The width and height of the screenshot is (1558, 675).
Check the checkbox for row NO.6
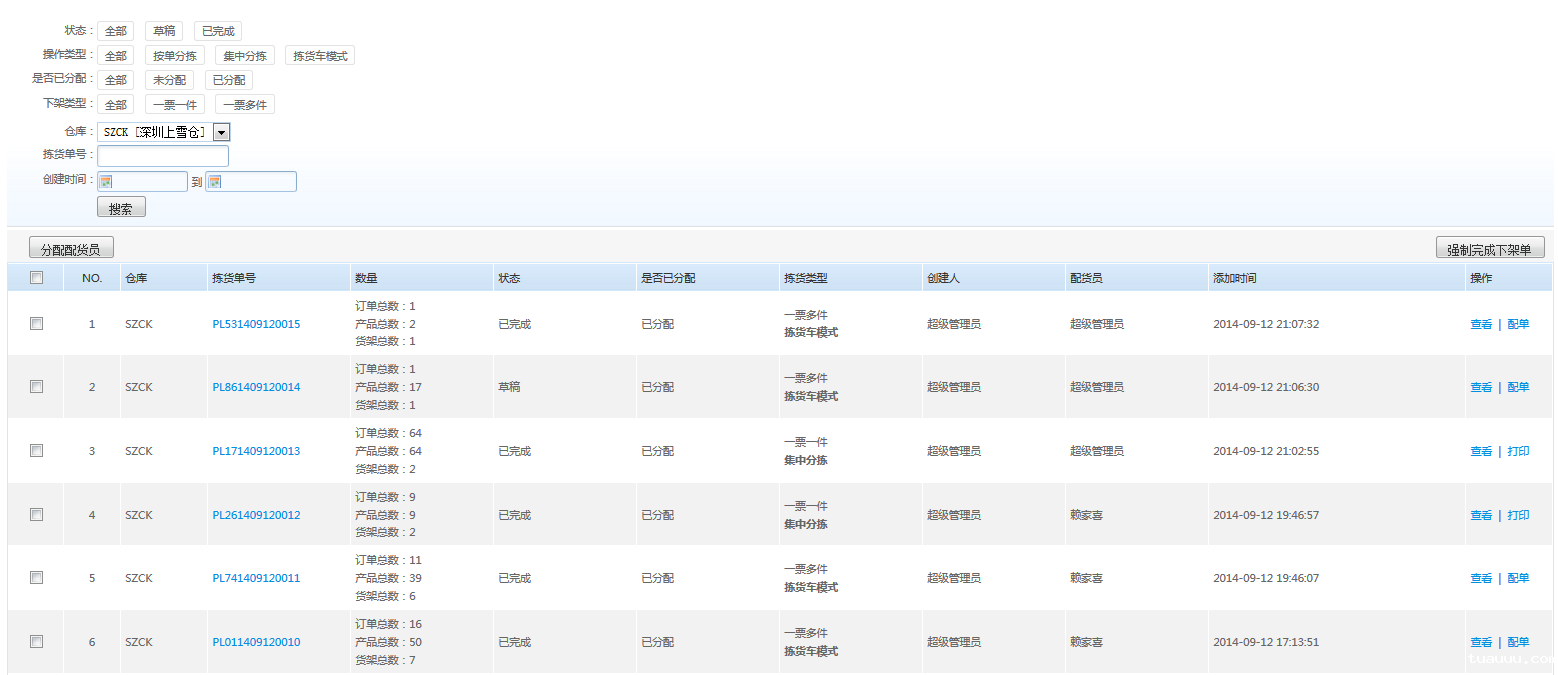tap(36, 641)
